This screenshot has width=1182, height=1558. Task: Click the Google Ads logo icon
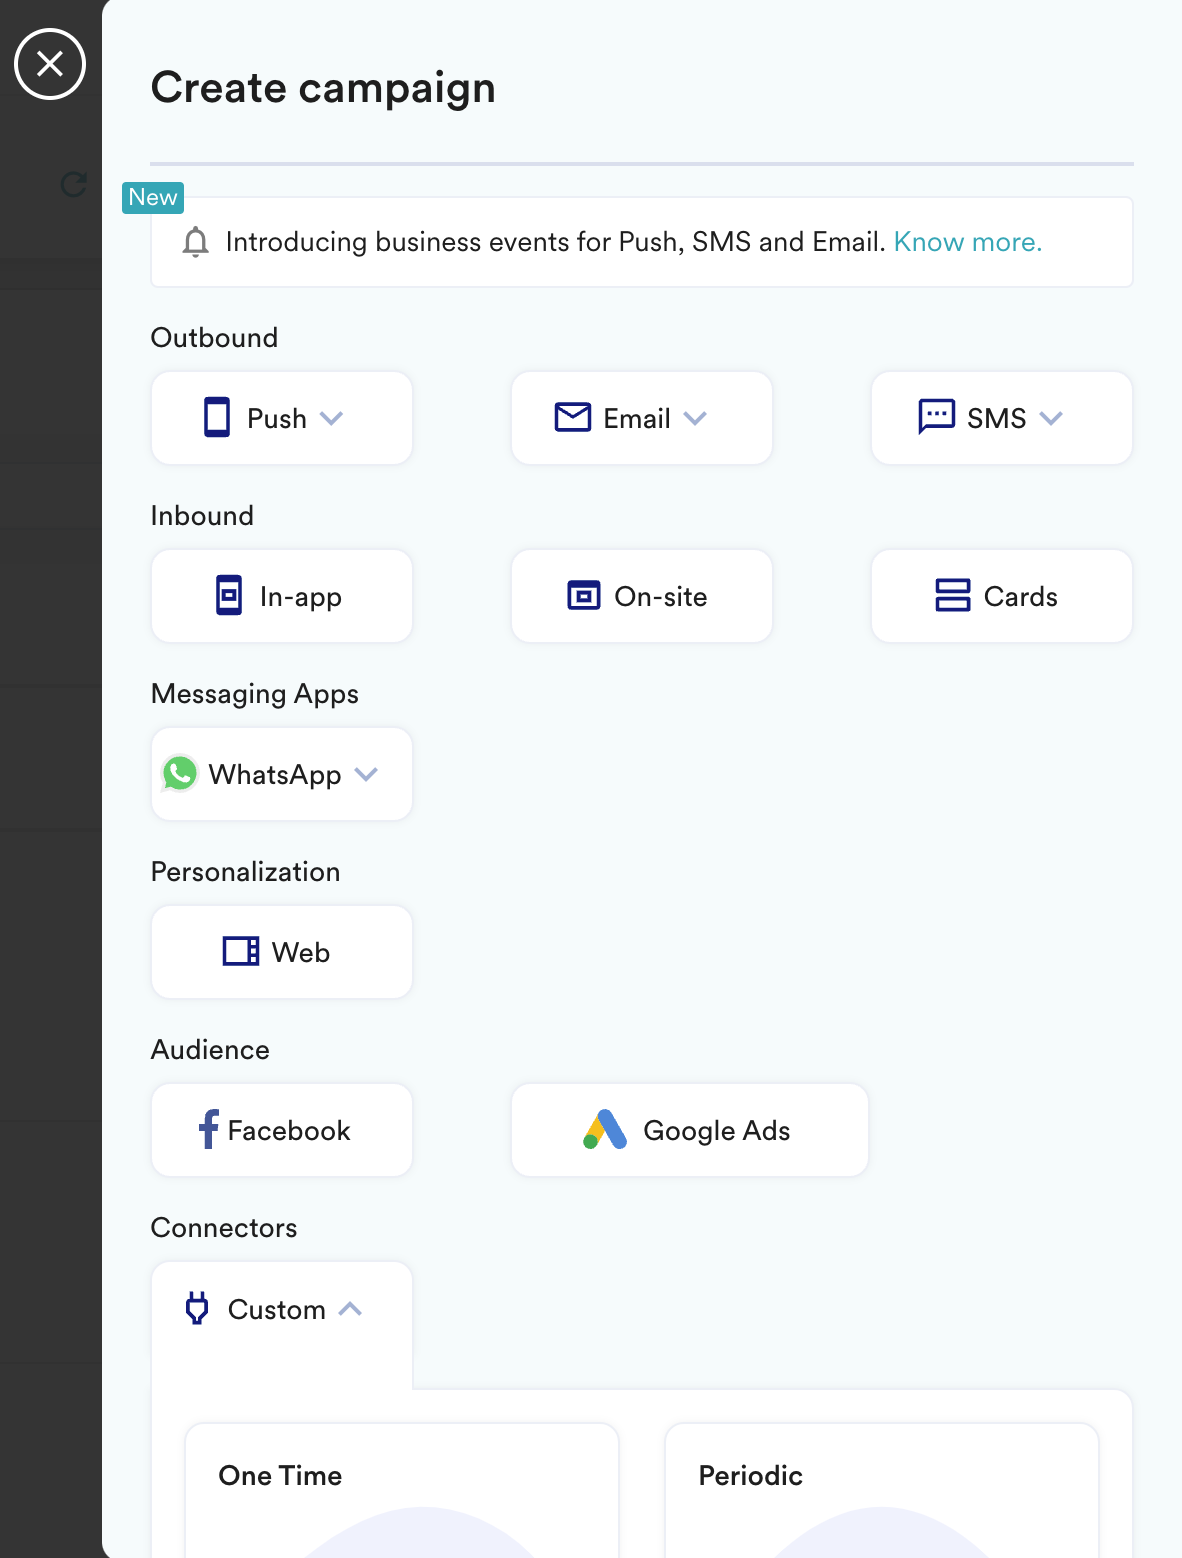(605, 1130)
